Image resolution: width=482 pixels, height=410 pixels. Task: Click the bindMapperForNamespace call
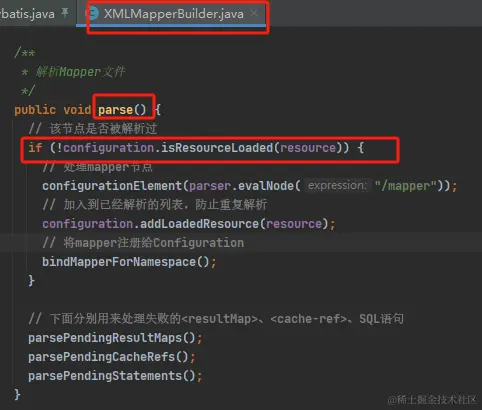(119, 262)
